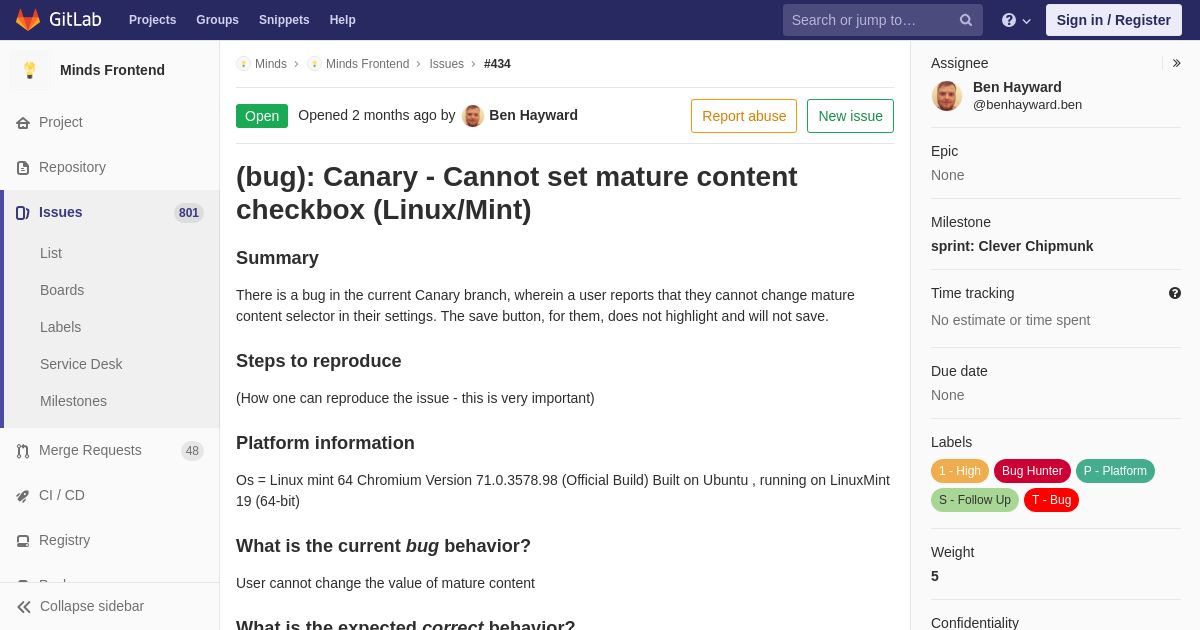Click the Registry disk icon

23,541
